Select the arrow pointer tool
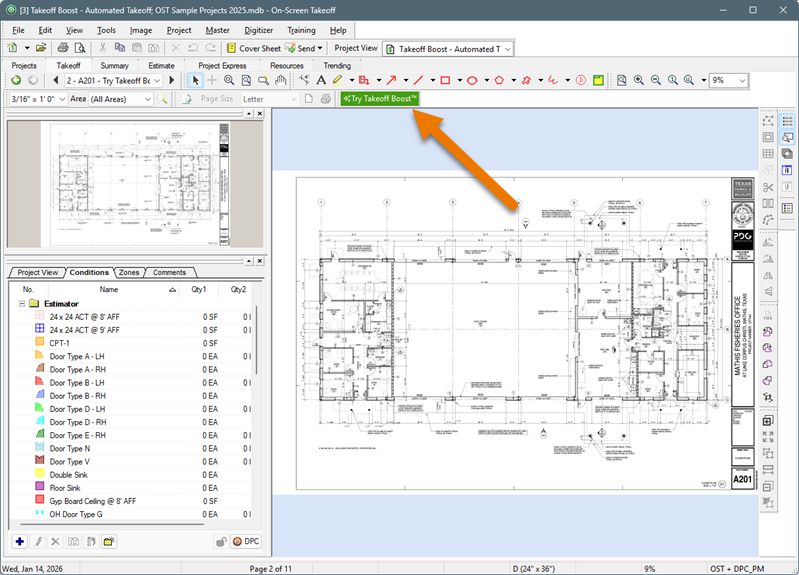The height and width of the screenshot is (575, 799). [x=196, y=80]
